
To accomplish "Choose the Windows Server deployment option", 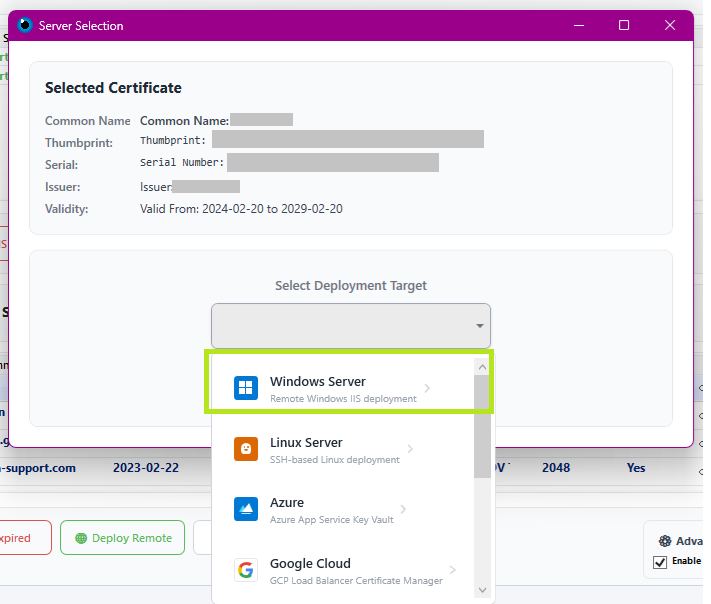I will (343, 388).
